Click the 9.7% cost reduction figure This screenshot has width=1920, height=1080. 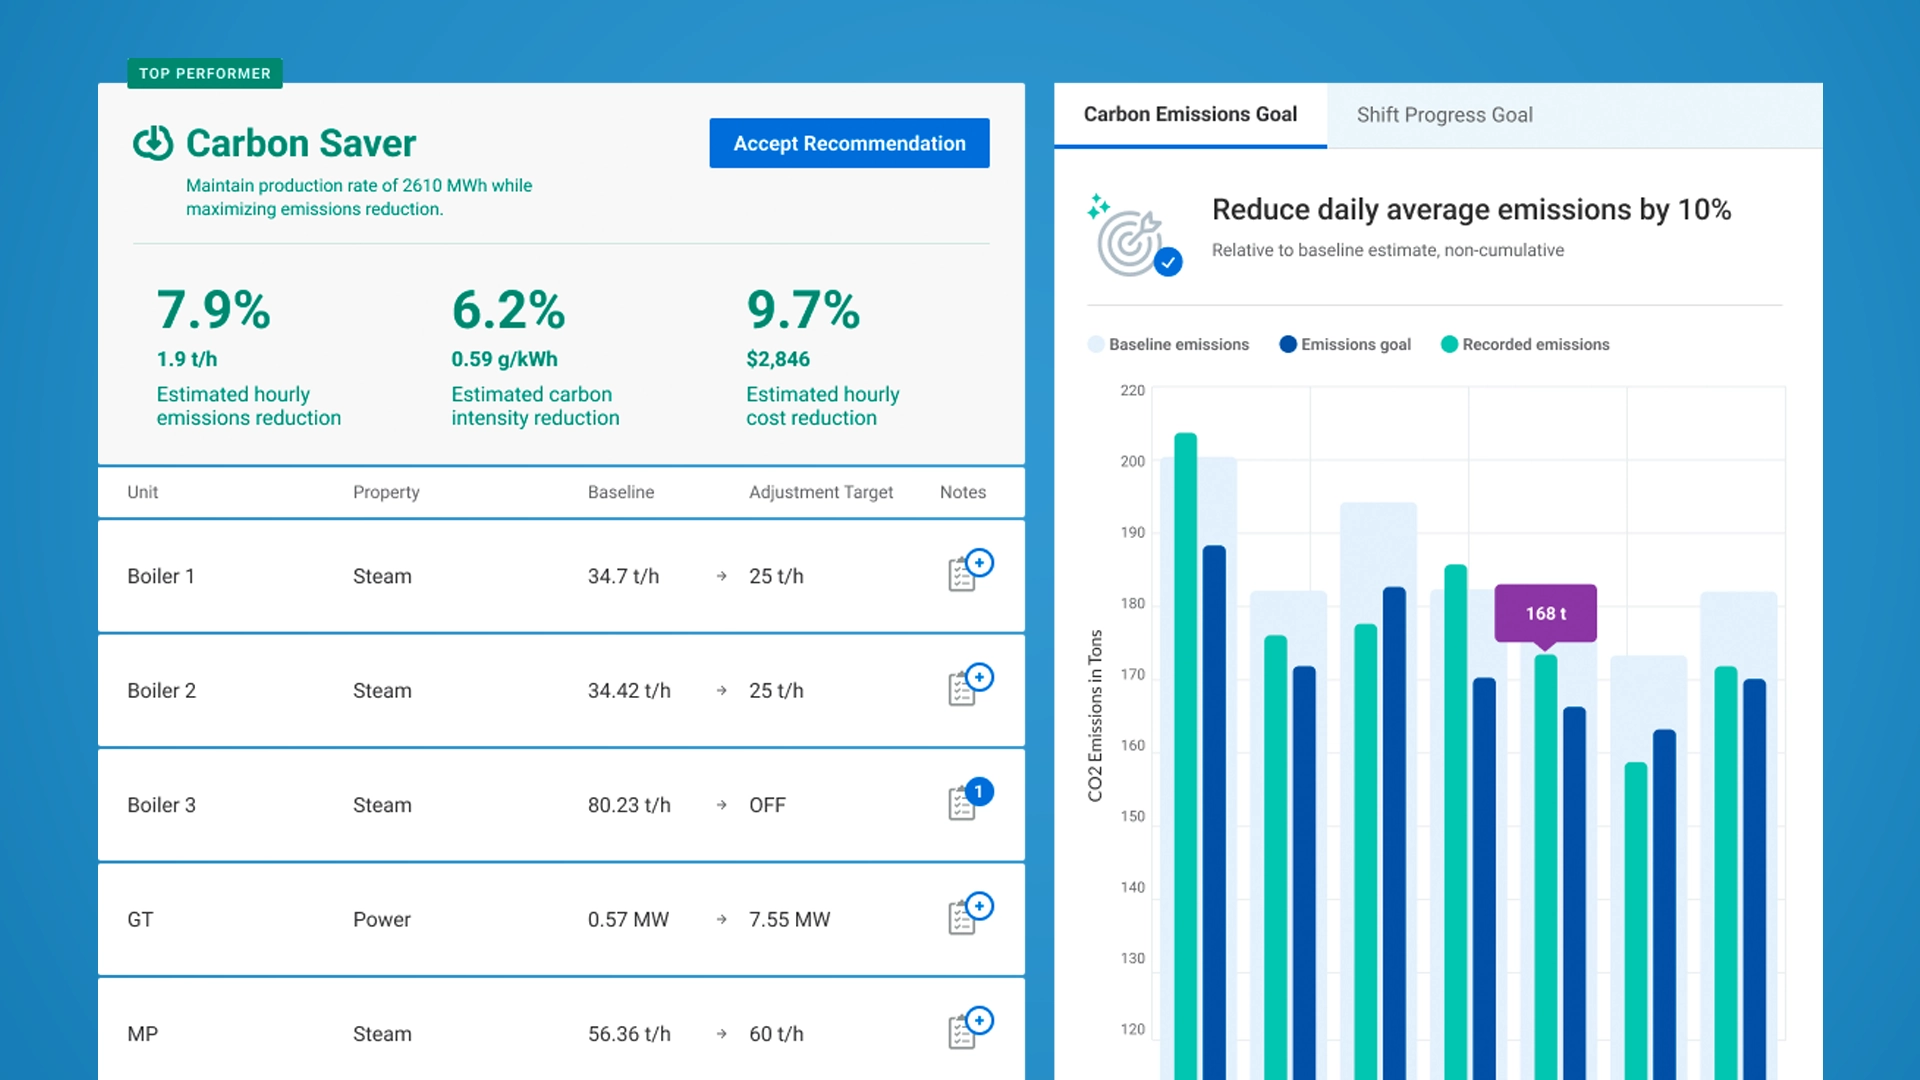[803, 310]
